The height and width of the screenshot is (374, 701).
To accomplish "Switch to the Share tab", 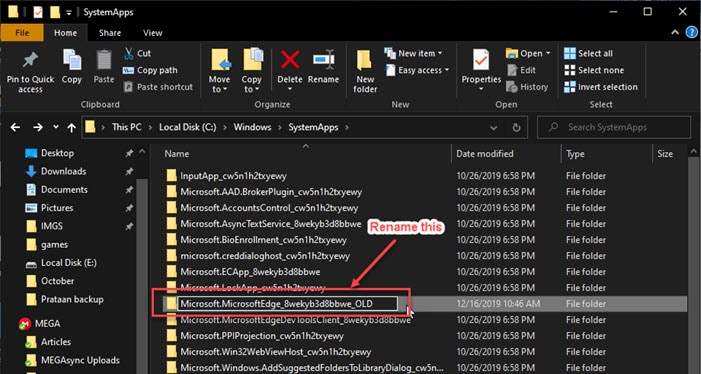I will click(x=110, y=33).
